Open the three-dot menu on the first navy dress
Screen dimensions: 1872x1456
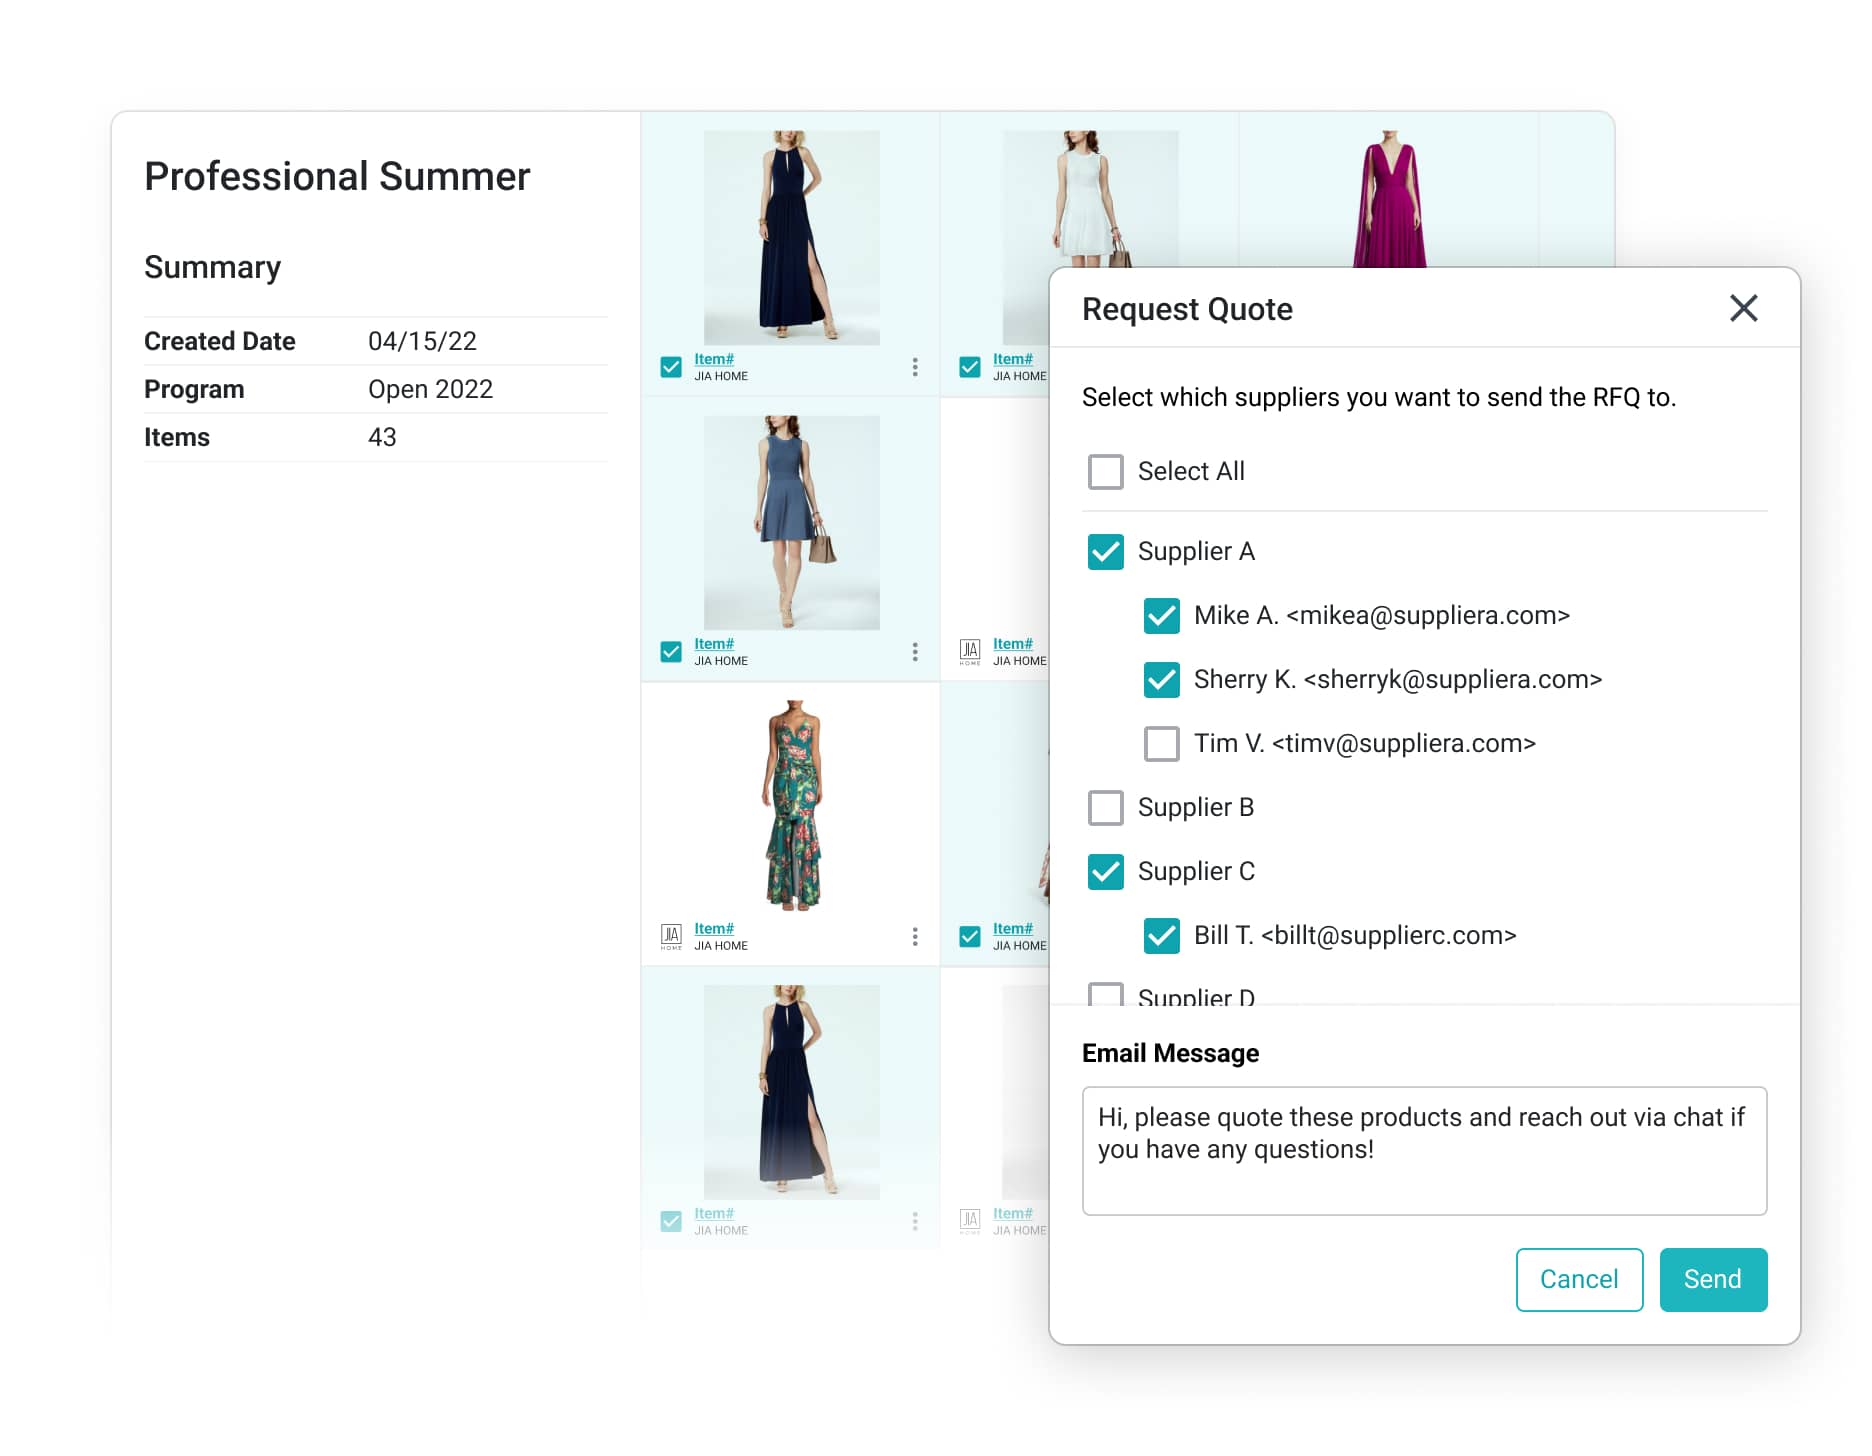[x=914, y=367]
